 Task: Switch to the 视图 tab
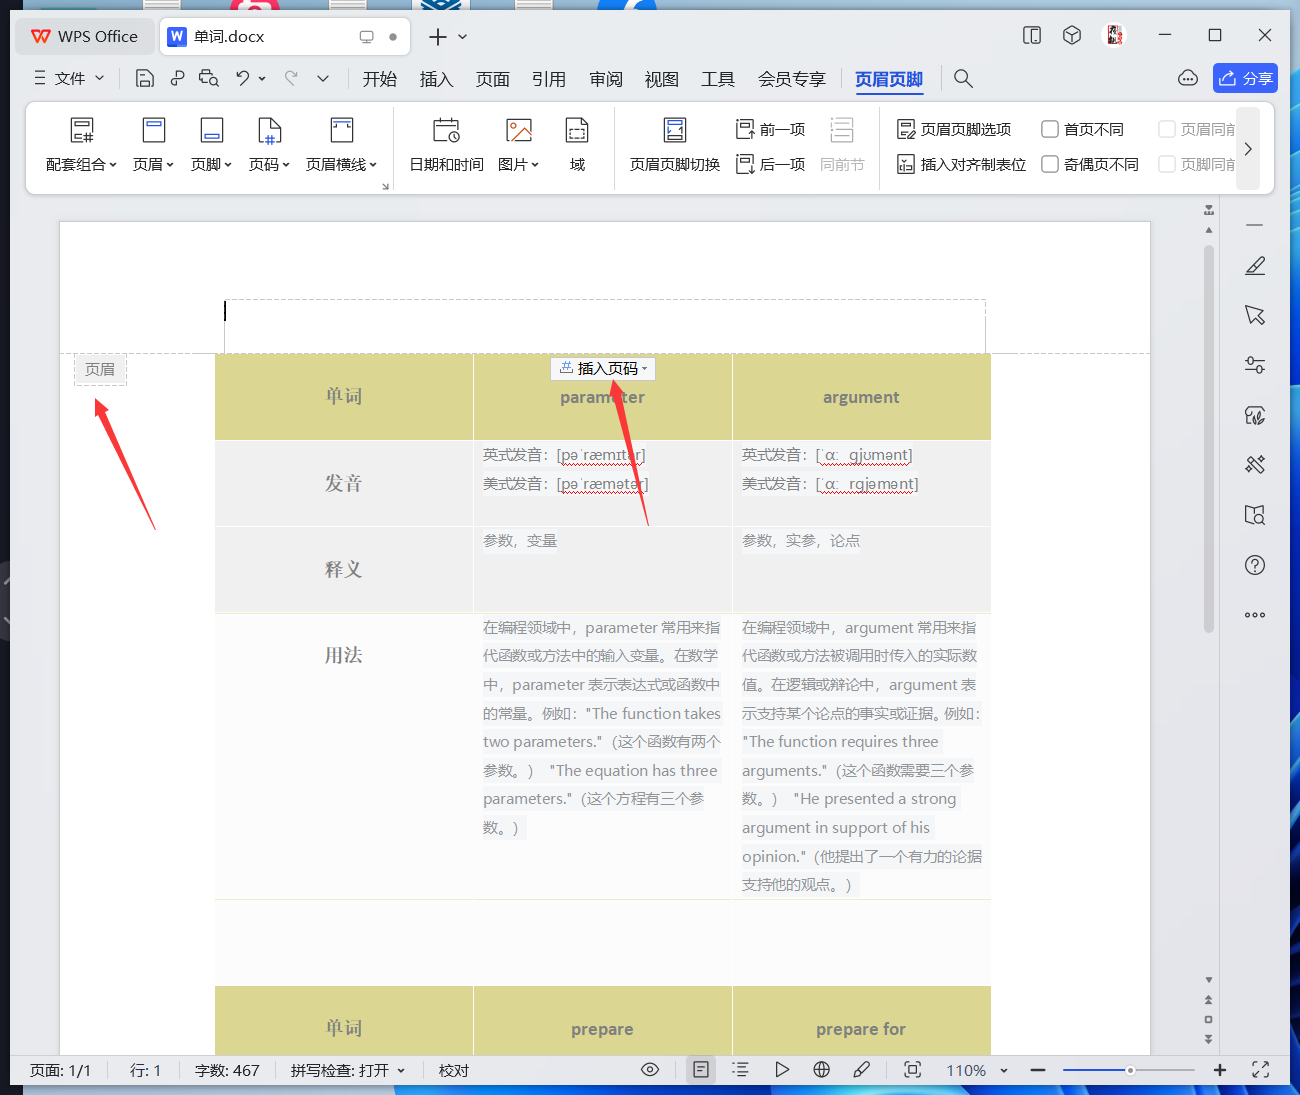click(x=662, y=79)
